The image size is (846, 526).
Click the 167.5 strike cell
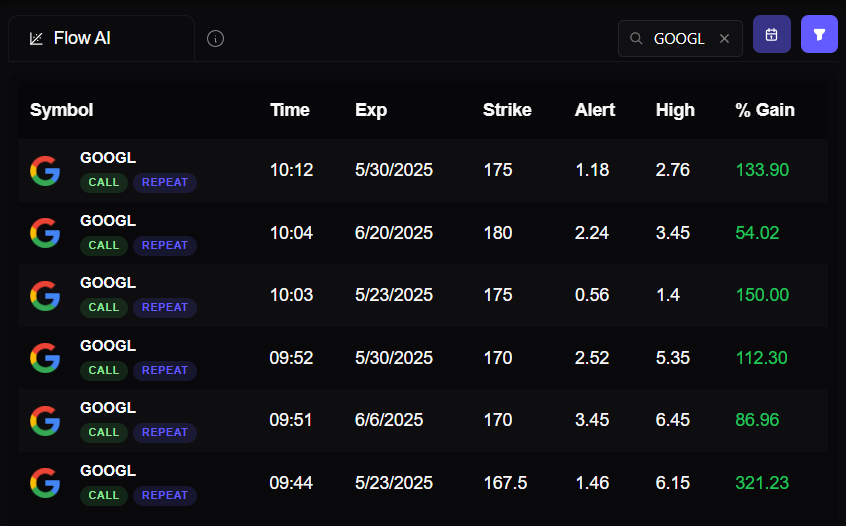pos(506,483)
